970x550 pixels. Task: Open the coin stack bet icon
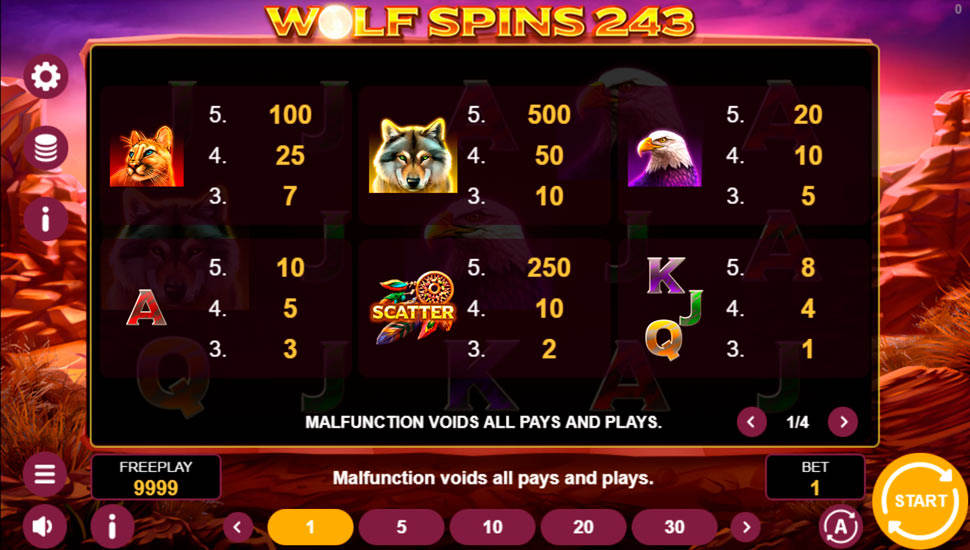(46, 148)
